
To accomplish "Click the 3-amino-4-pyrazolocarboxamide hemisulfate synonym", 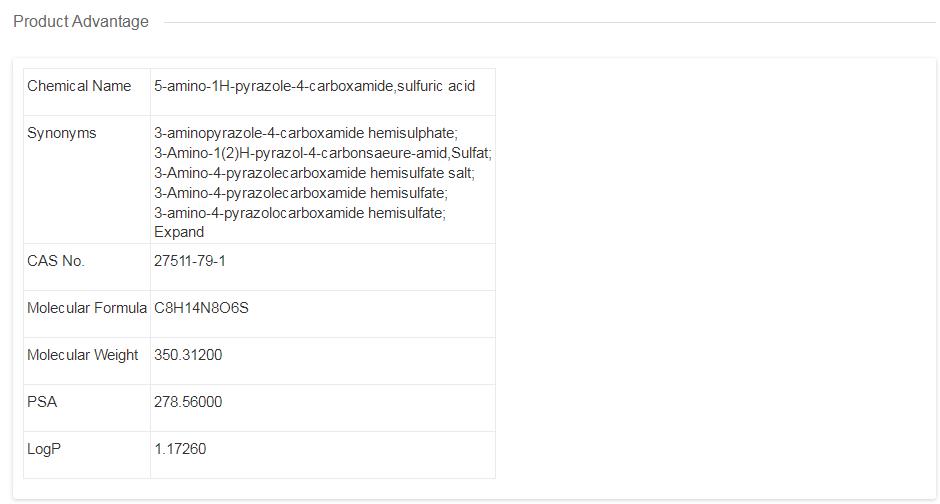I will click(300, 212).
